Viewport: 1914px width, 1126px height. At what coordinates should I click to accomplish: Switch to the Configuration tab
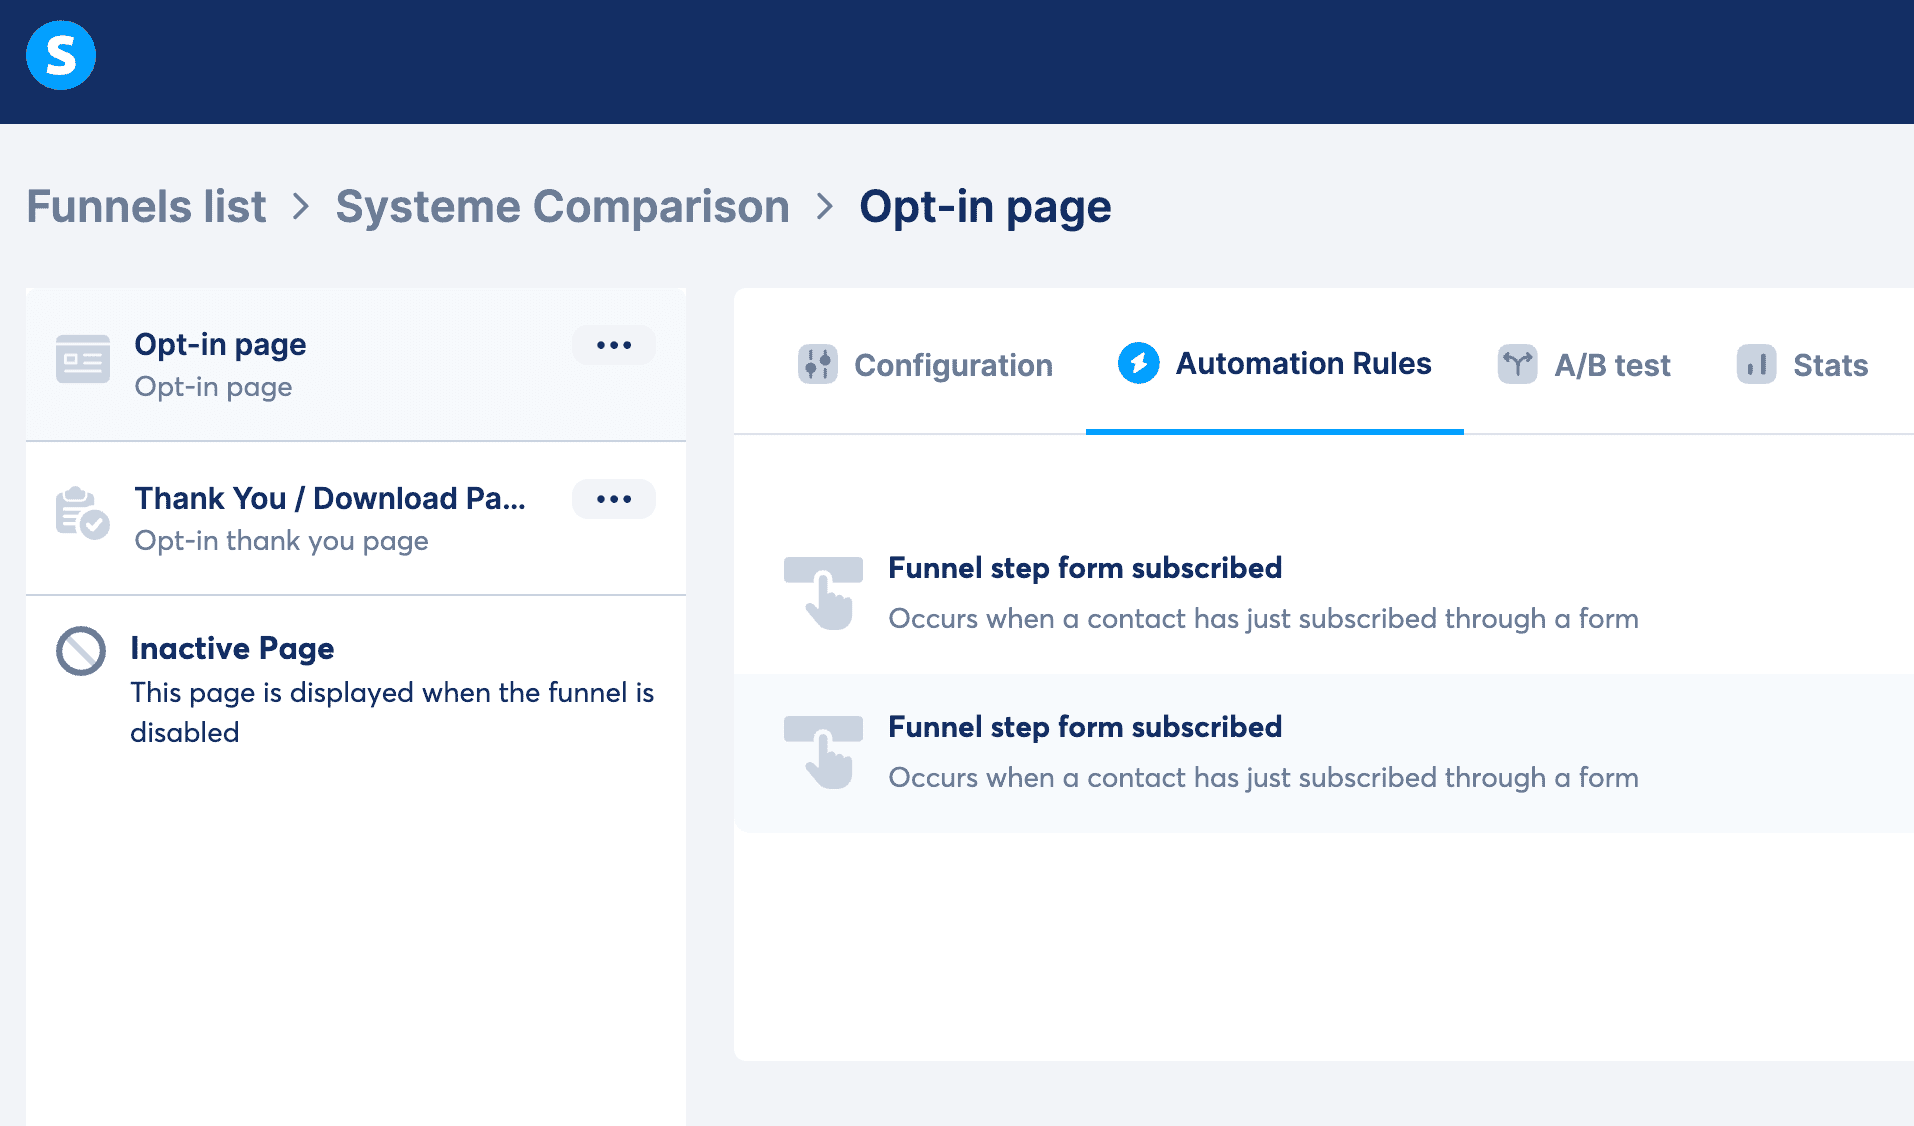[x=952, y=365]
